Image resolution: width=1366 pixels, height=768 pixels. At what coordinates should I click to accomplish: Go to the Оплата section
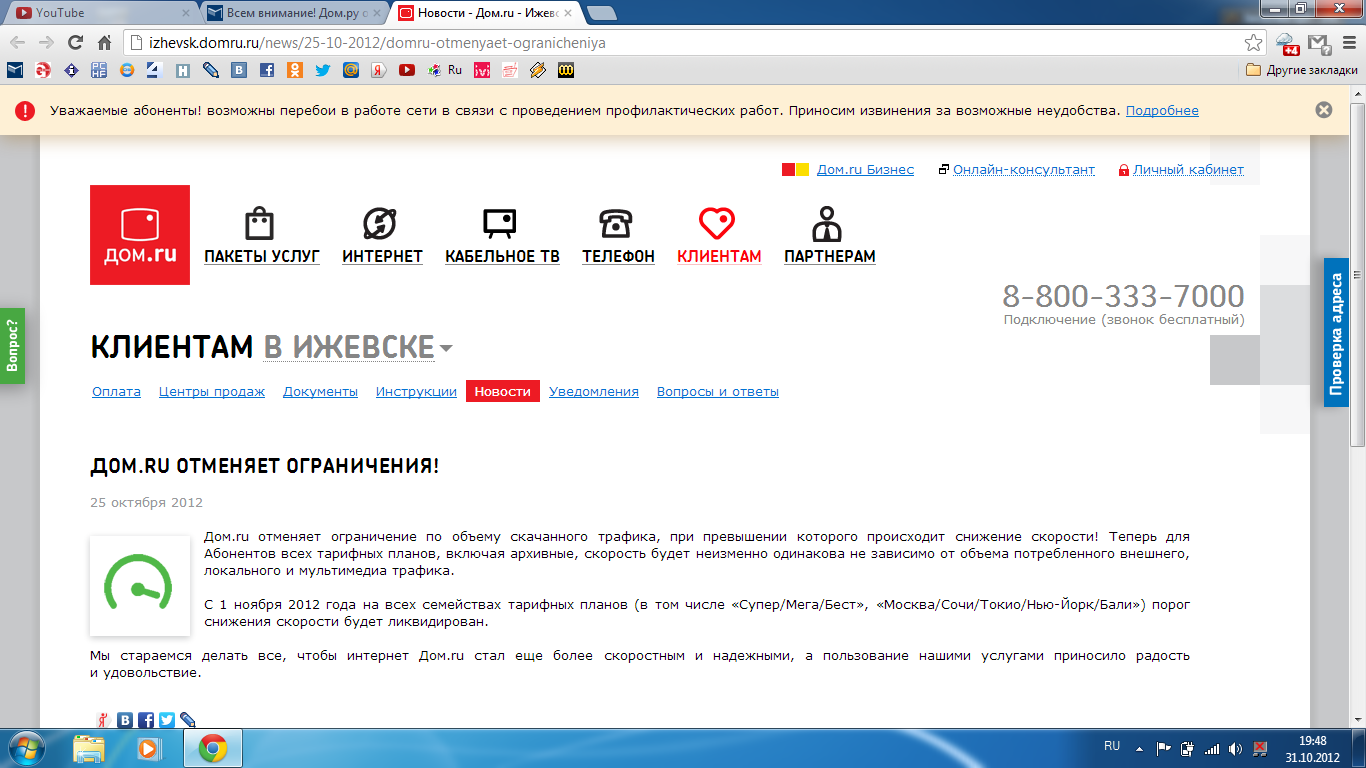pyautogui.click(x=116, y=392)
